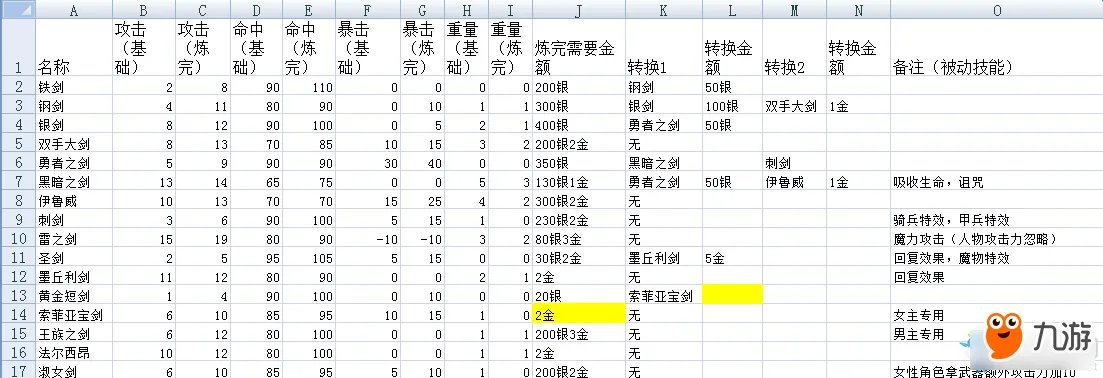Select row 10 header

click(x=17, y=239)
